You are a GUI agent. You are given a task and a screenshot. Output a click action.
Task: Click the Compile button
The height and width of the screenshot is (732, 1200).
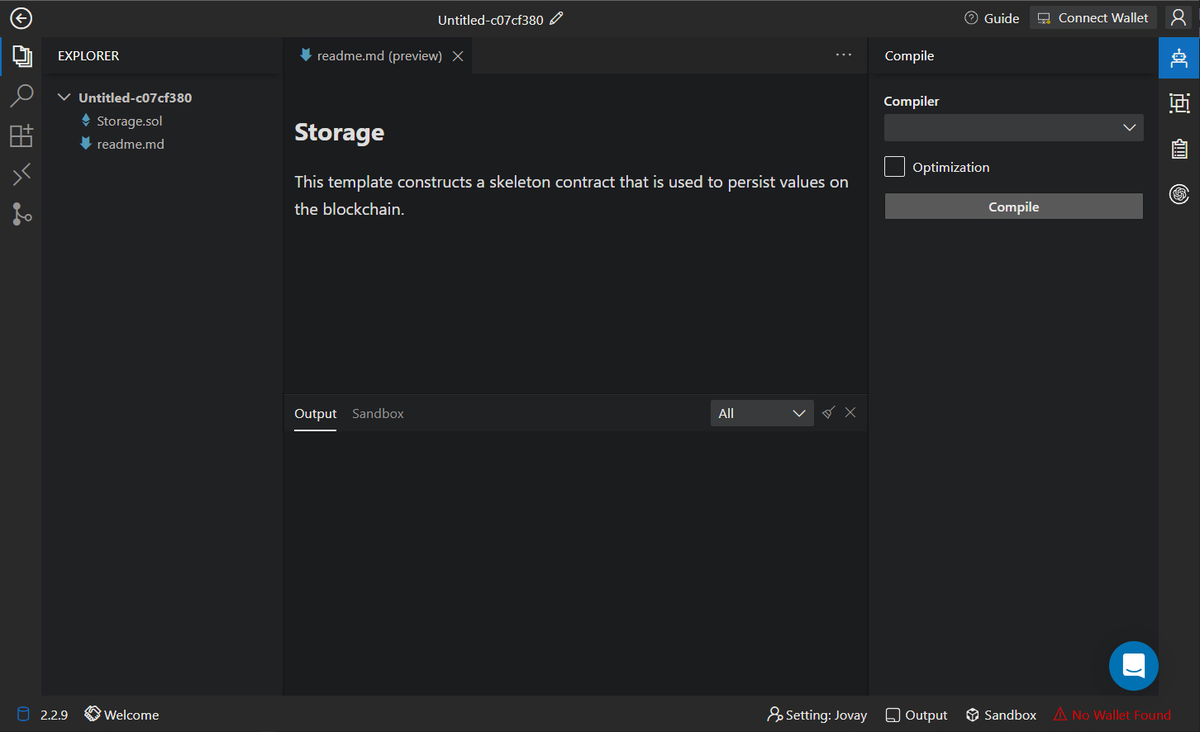coord(1013,207)
